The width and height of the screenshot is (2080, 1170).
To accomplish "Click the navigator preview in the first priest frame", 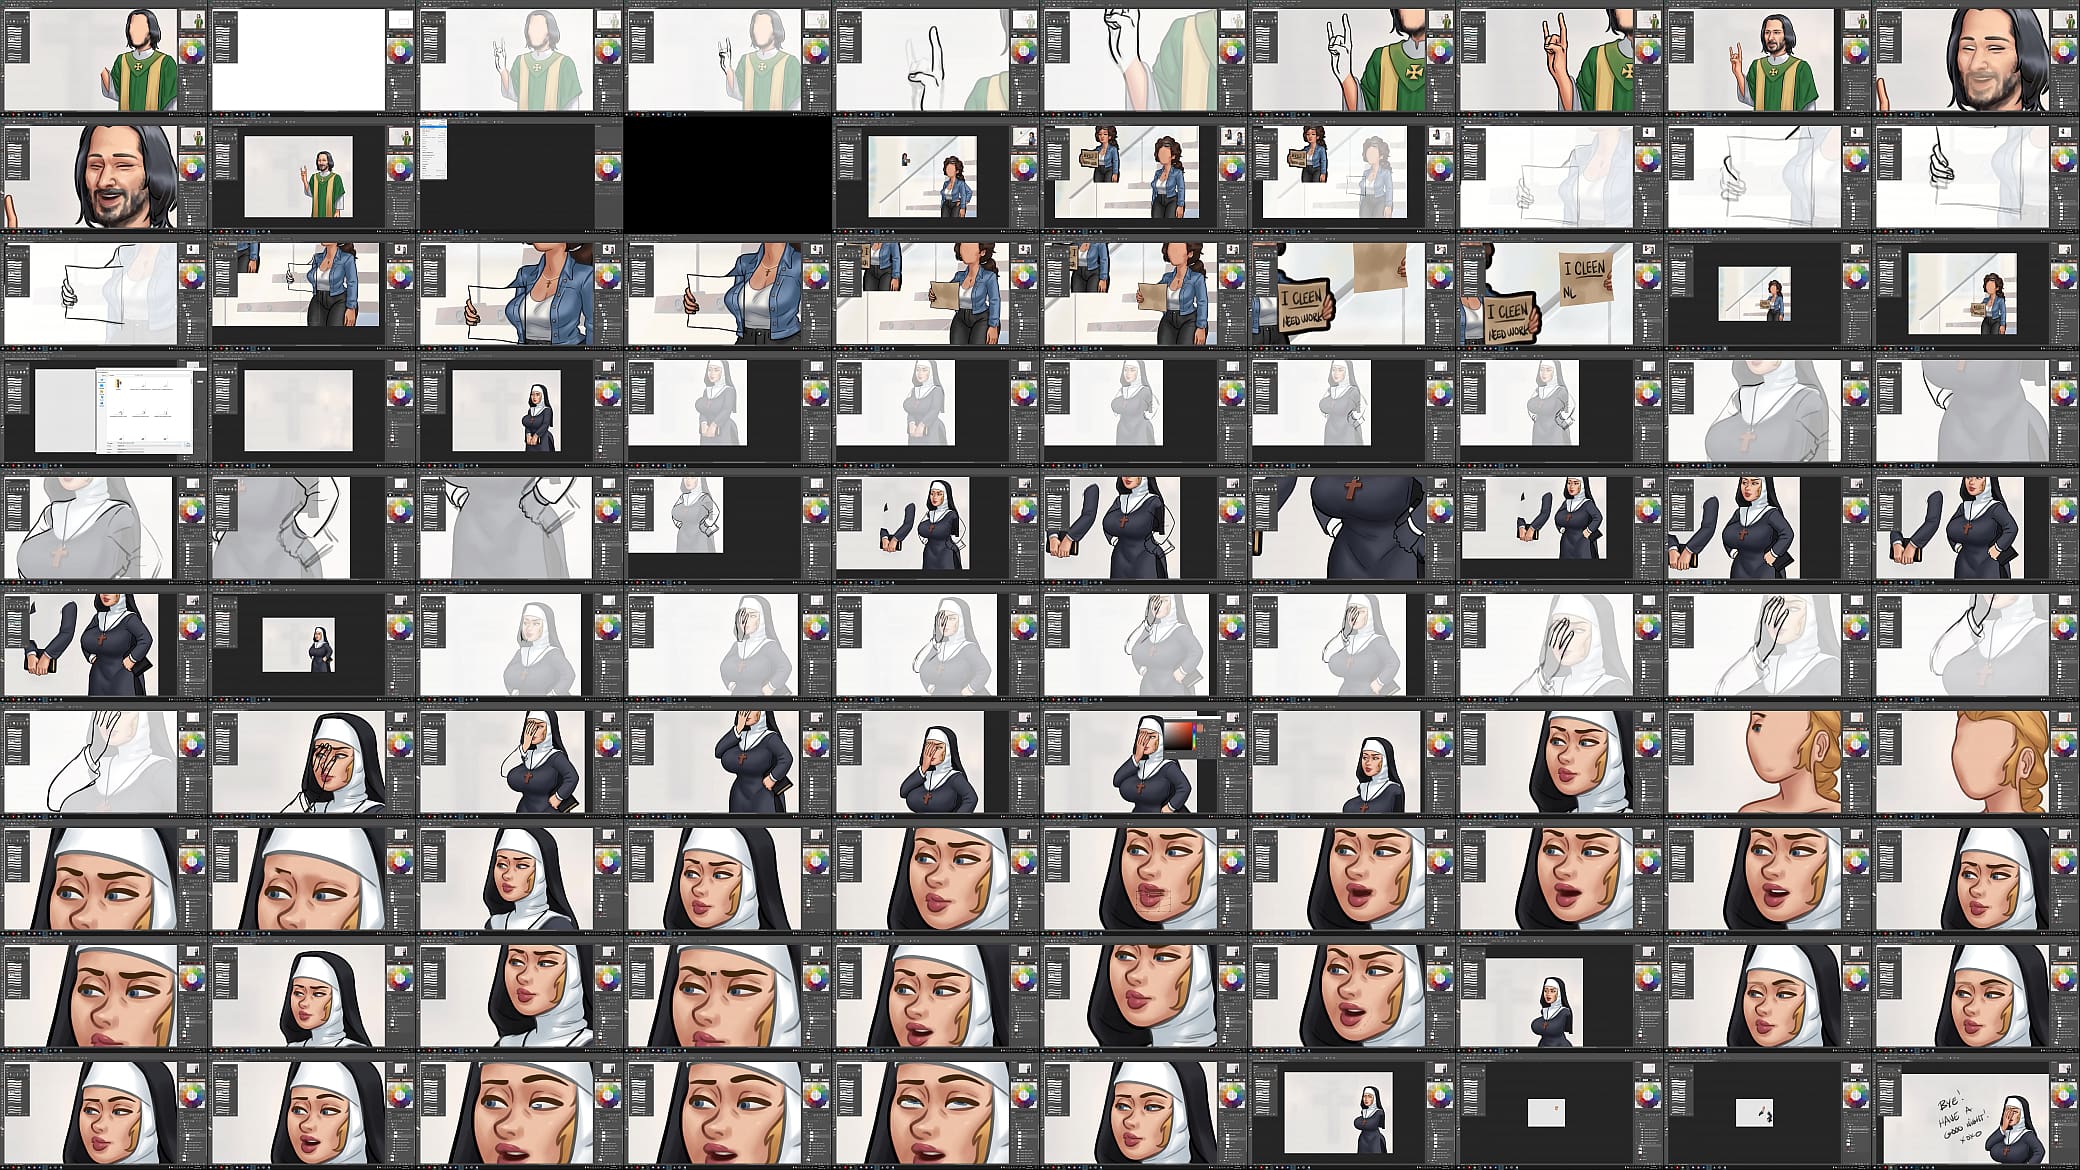I will [x=191, y=20].
